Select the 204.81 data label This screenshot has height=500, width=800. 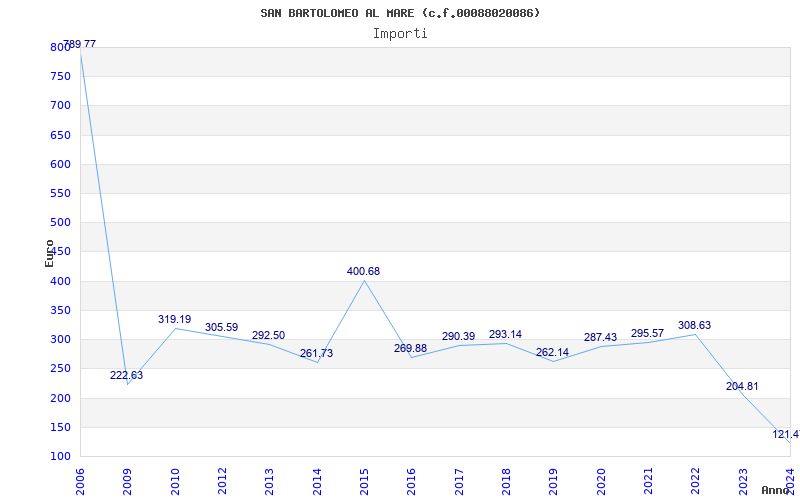click(x=742, y=387)
